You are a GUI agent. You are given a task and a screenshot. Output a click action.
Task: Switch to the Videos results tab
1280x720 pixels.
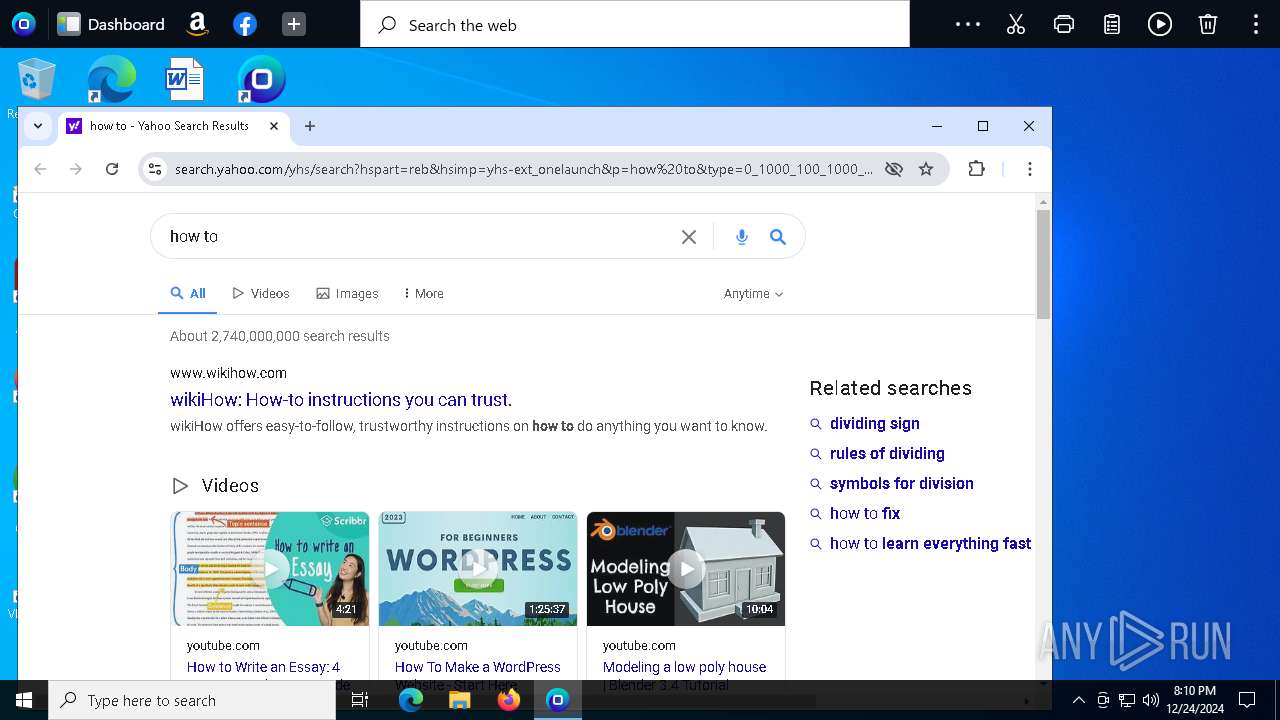click(261, 294)
